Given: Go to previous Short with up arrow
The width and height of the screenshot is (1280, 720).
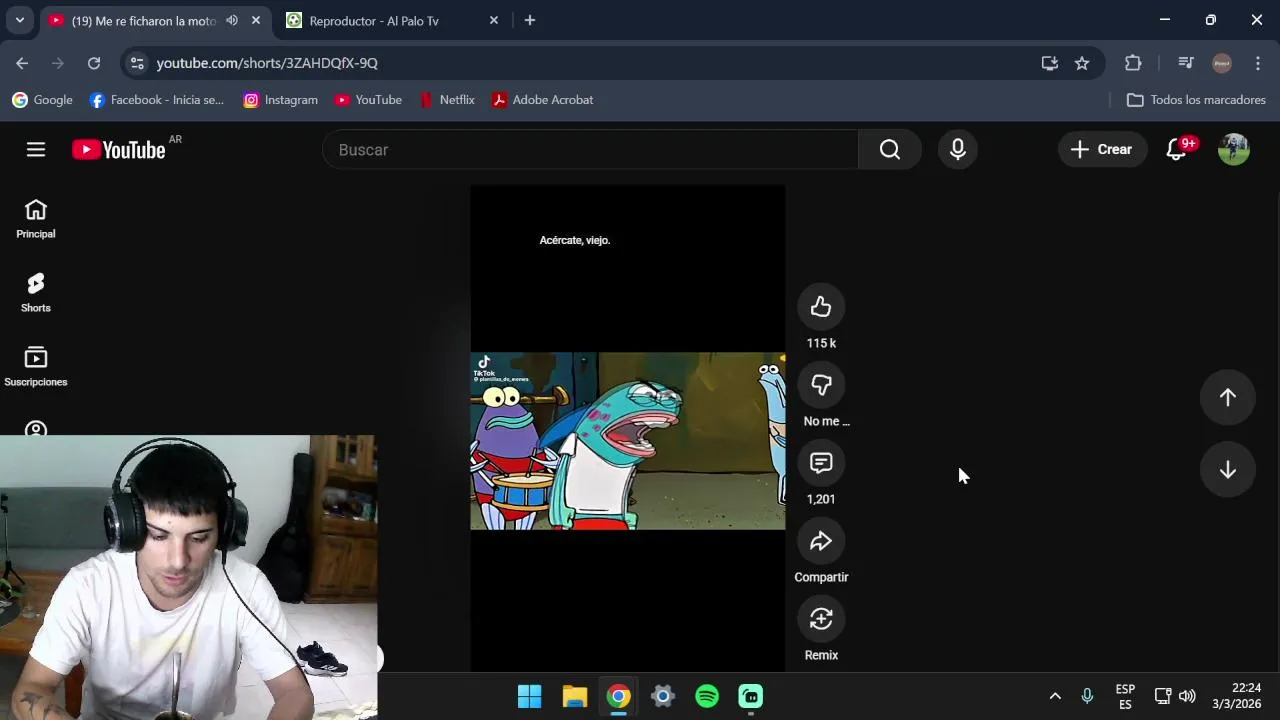Looking at the screenshot, I should [x=1228, y=397].
